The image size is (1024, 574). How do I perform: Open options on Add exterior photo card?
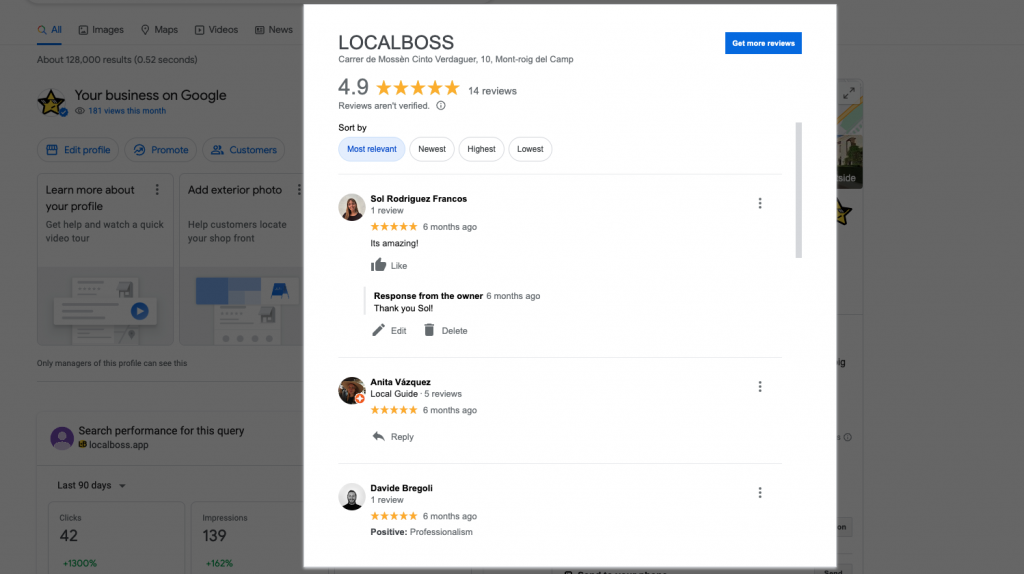299,189
